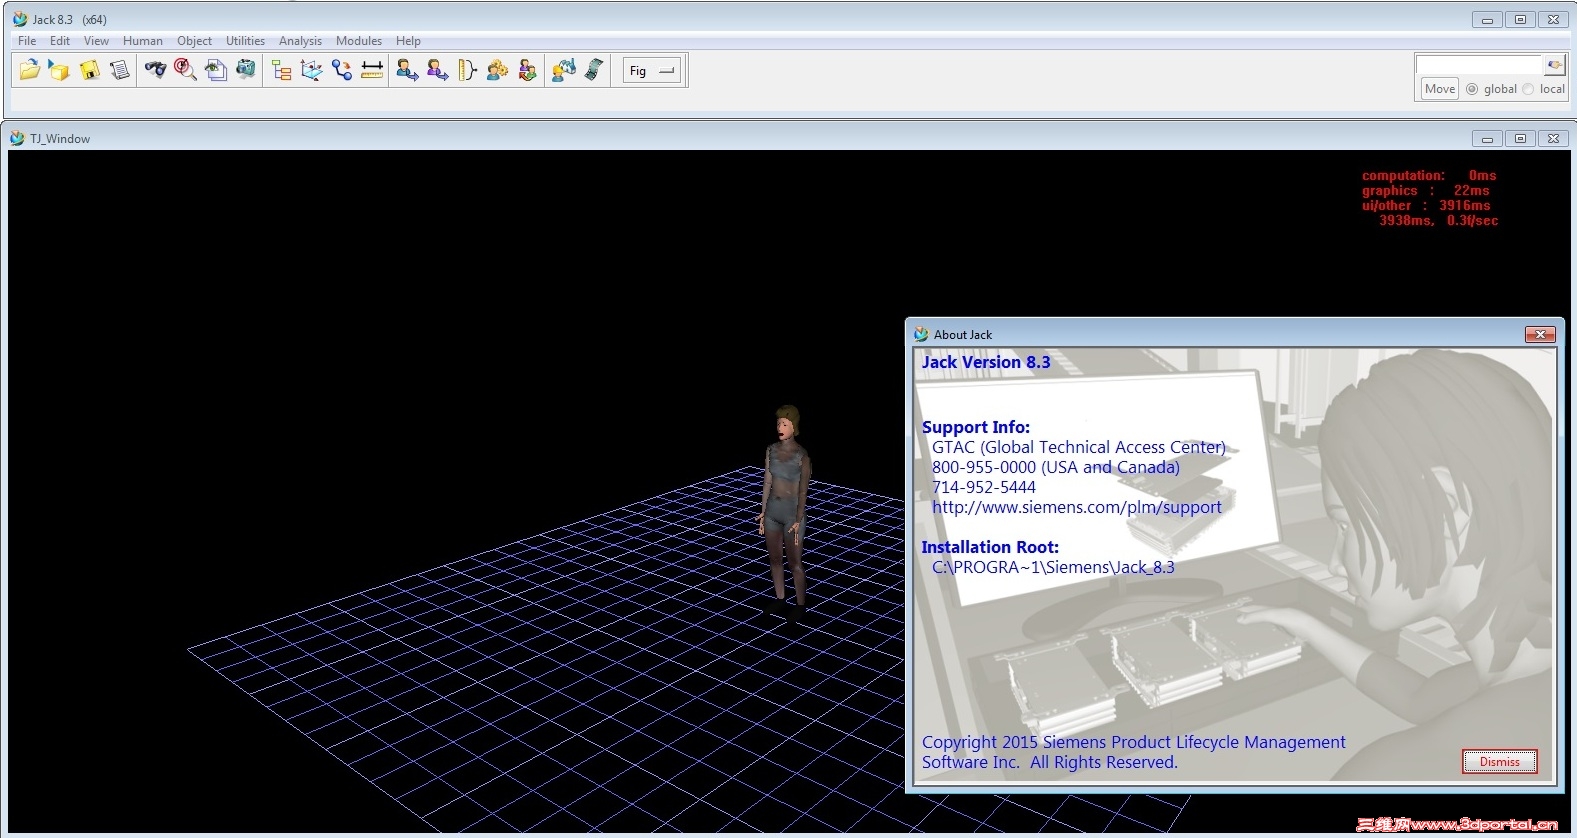Click the 'GTAC (Global Technical Access Center)' line

point(1079,447)
